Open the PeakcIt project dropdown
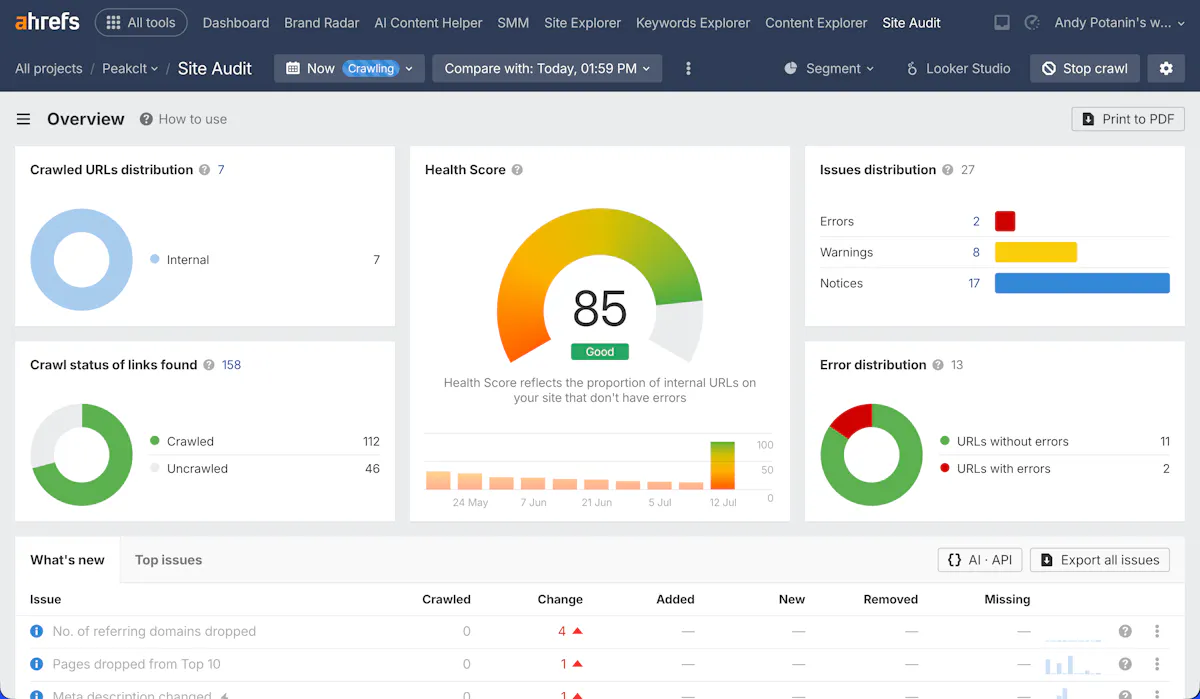 131,68
